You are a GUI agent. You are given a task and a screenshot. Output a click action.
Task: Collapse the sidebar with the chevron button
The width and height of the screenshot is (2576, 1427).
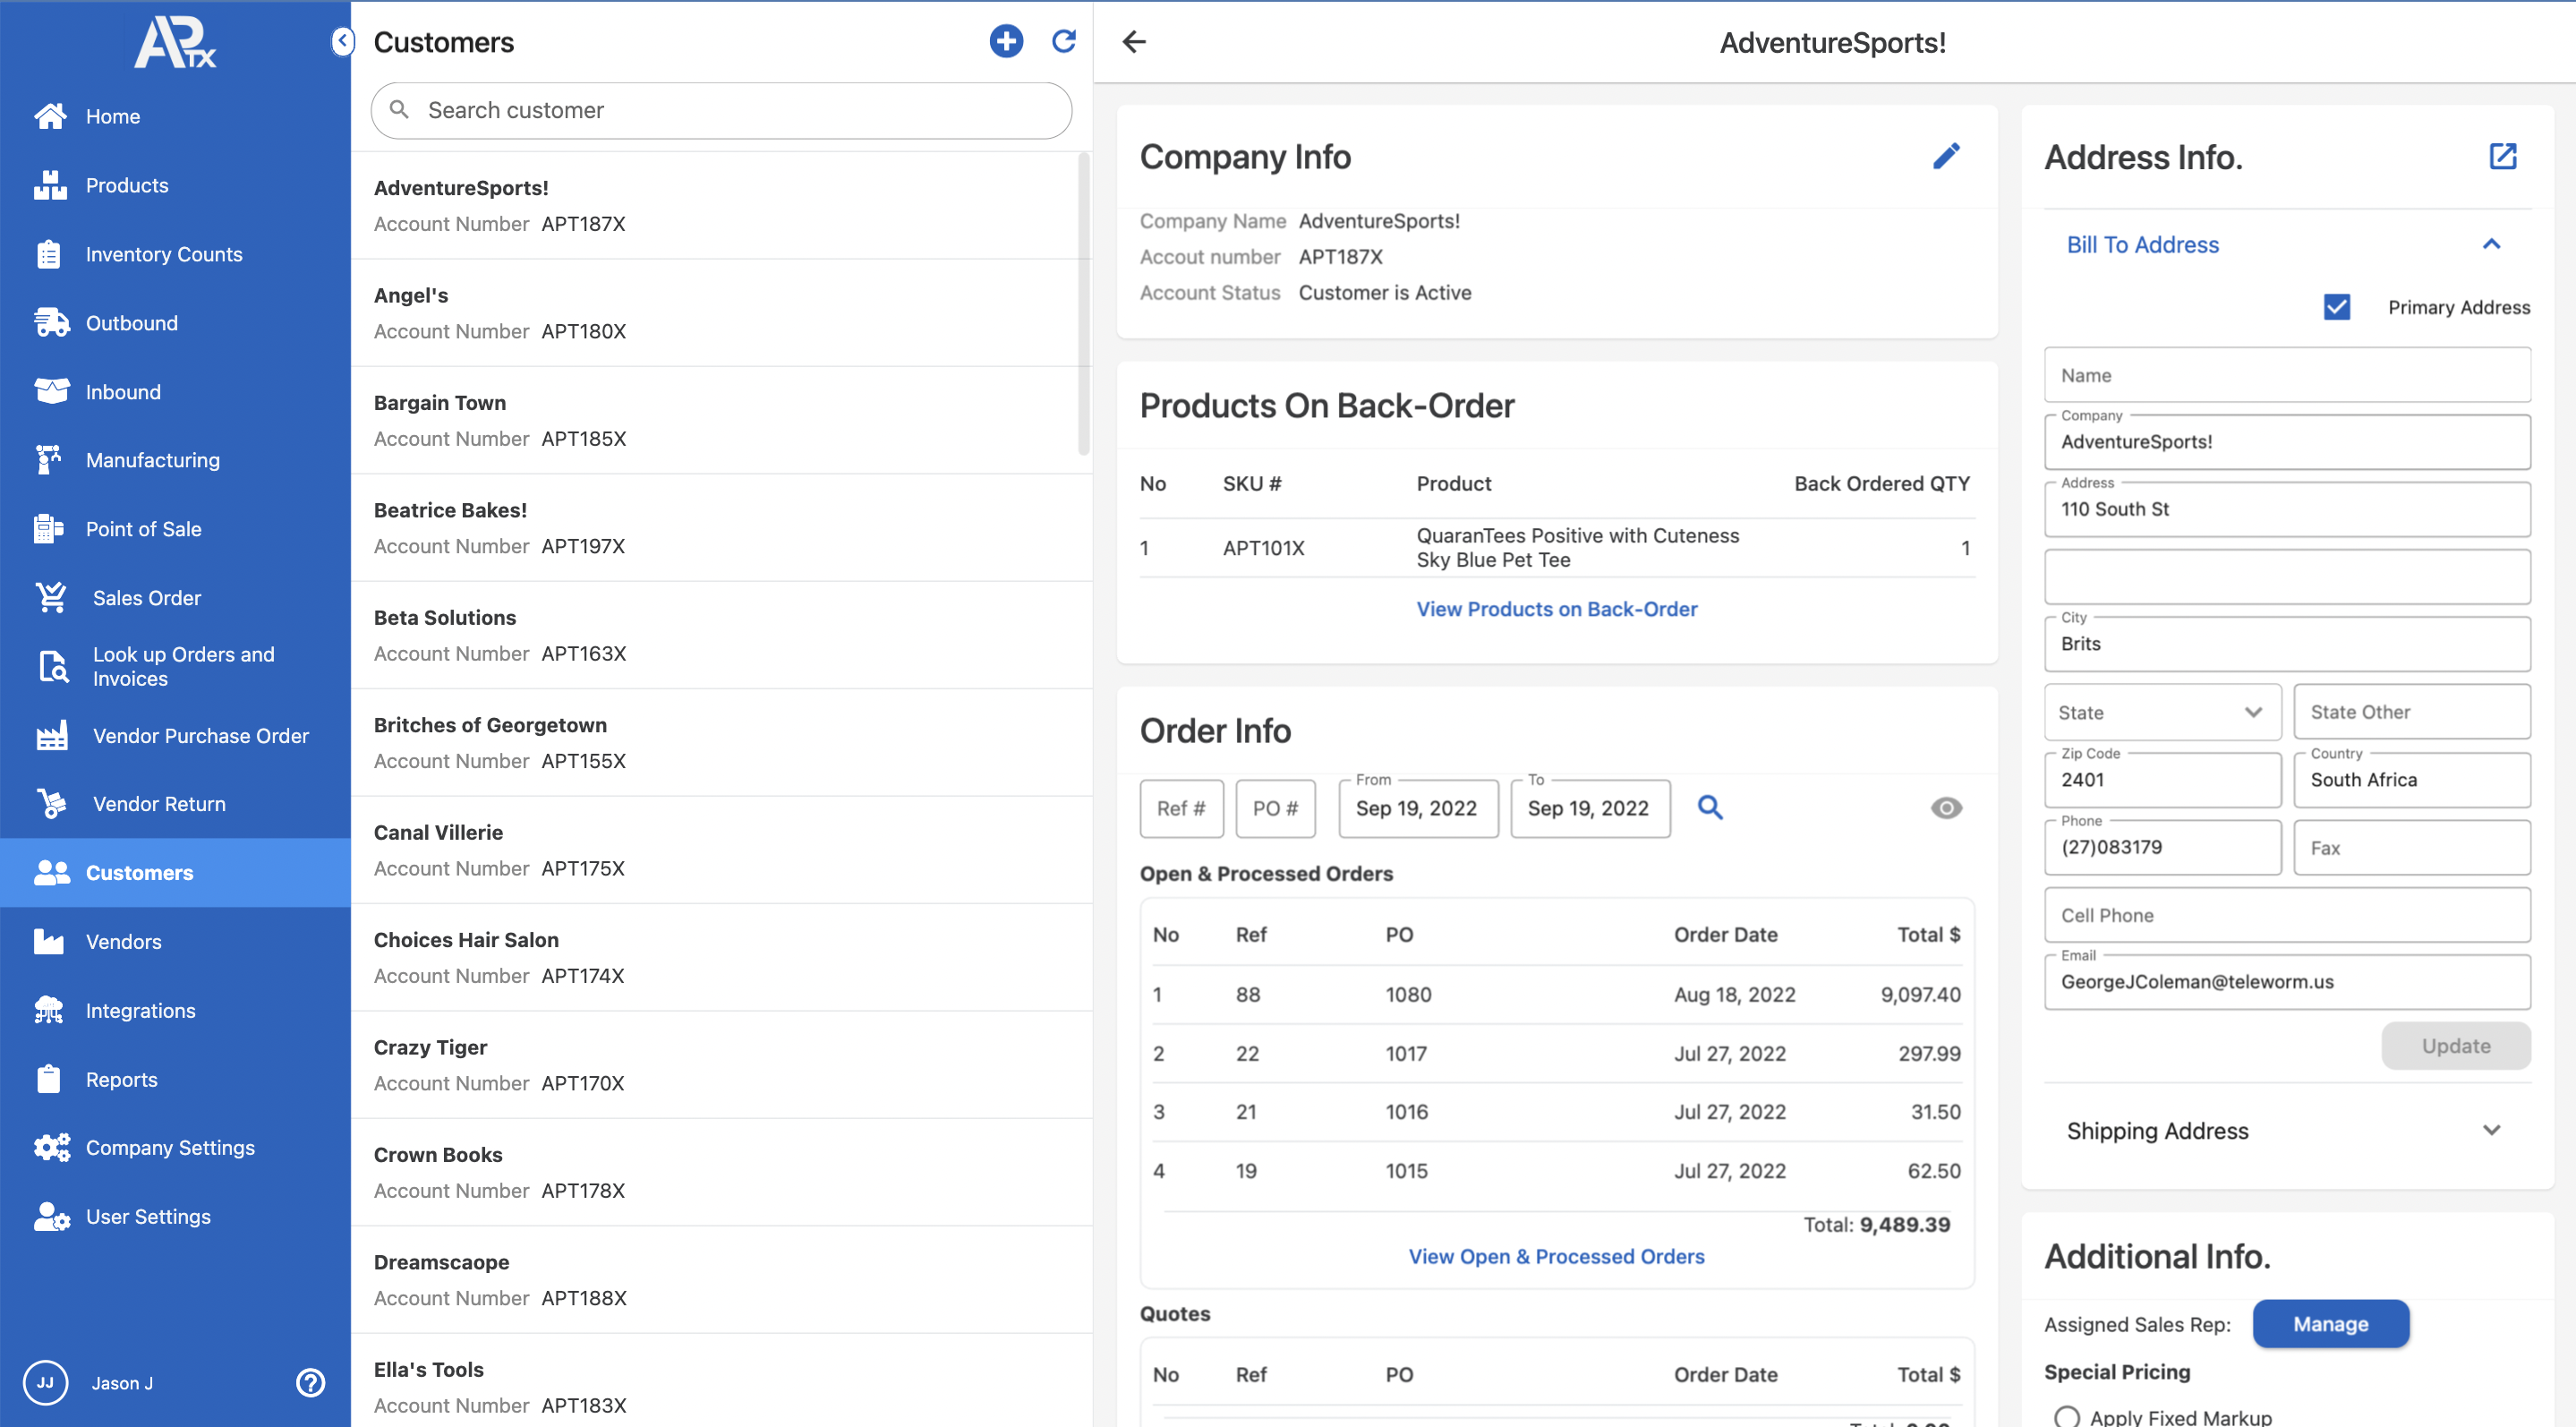point(342,41)
